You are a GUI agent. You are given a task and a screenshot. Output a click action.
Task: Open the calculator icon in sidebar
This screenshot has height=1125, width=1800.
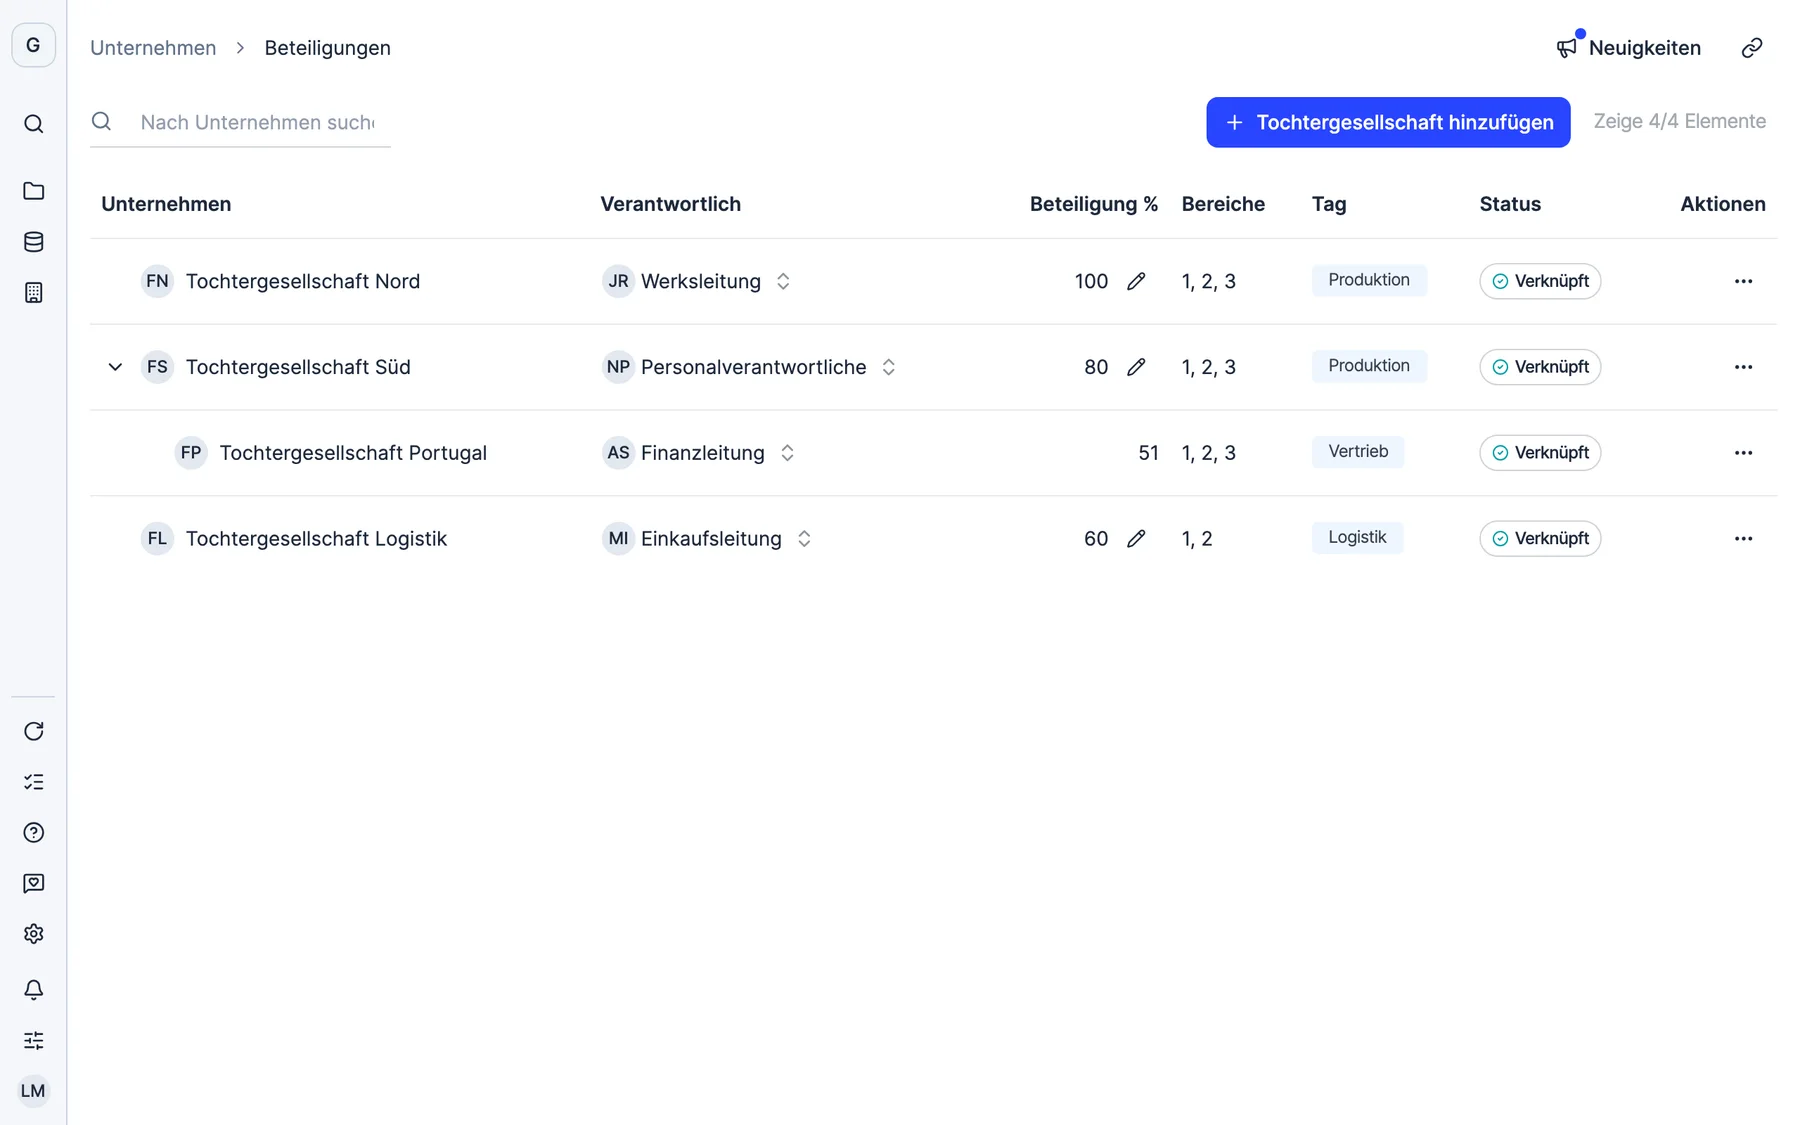point(33,293)
